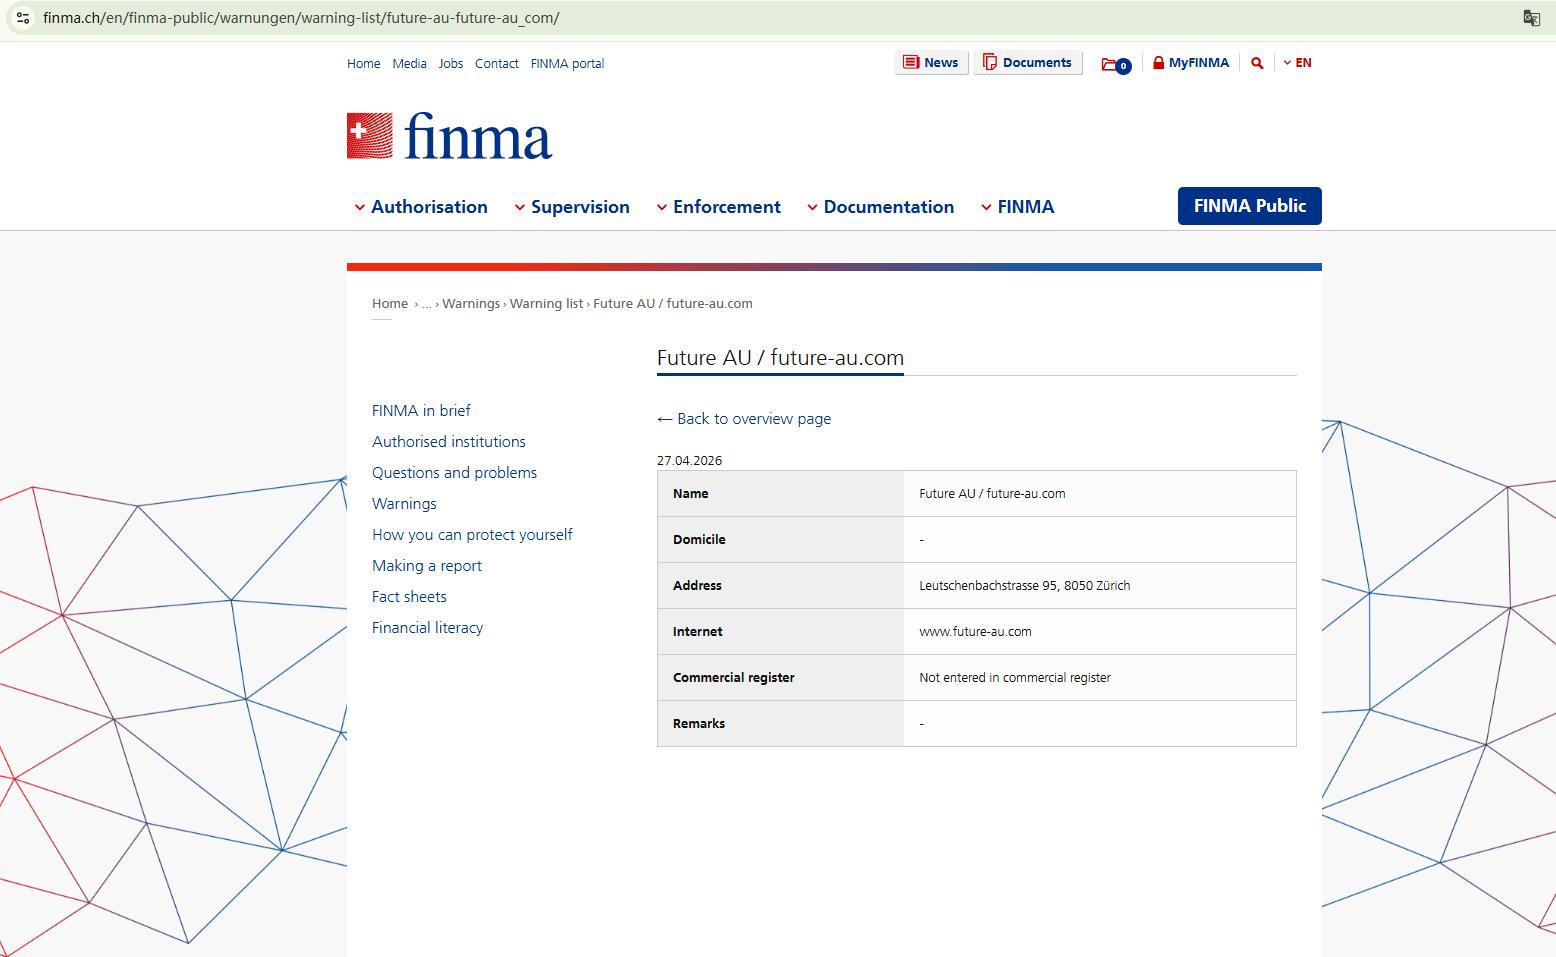Image resolution: width=1556 pixels, height=957 pixels.
Task: Go to Home in top navigation
Action: click(364, 63)
